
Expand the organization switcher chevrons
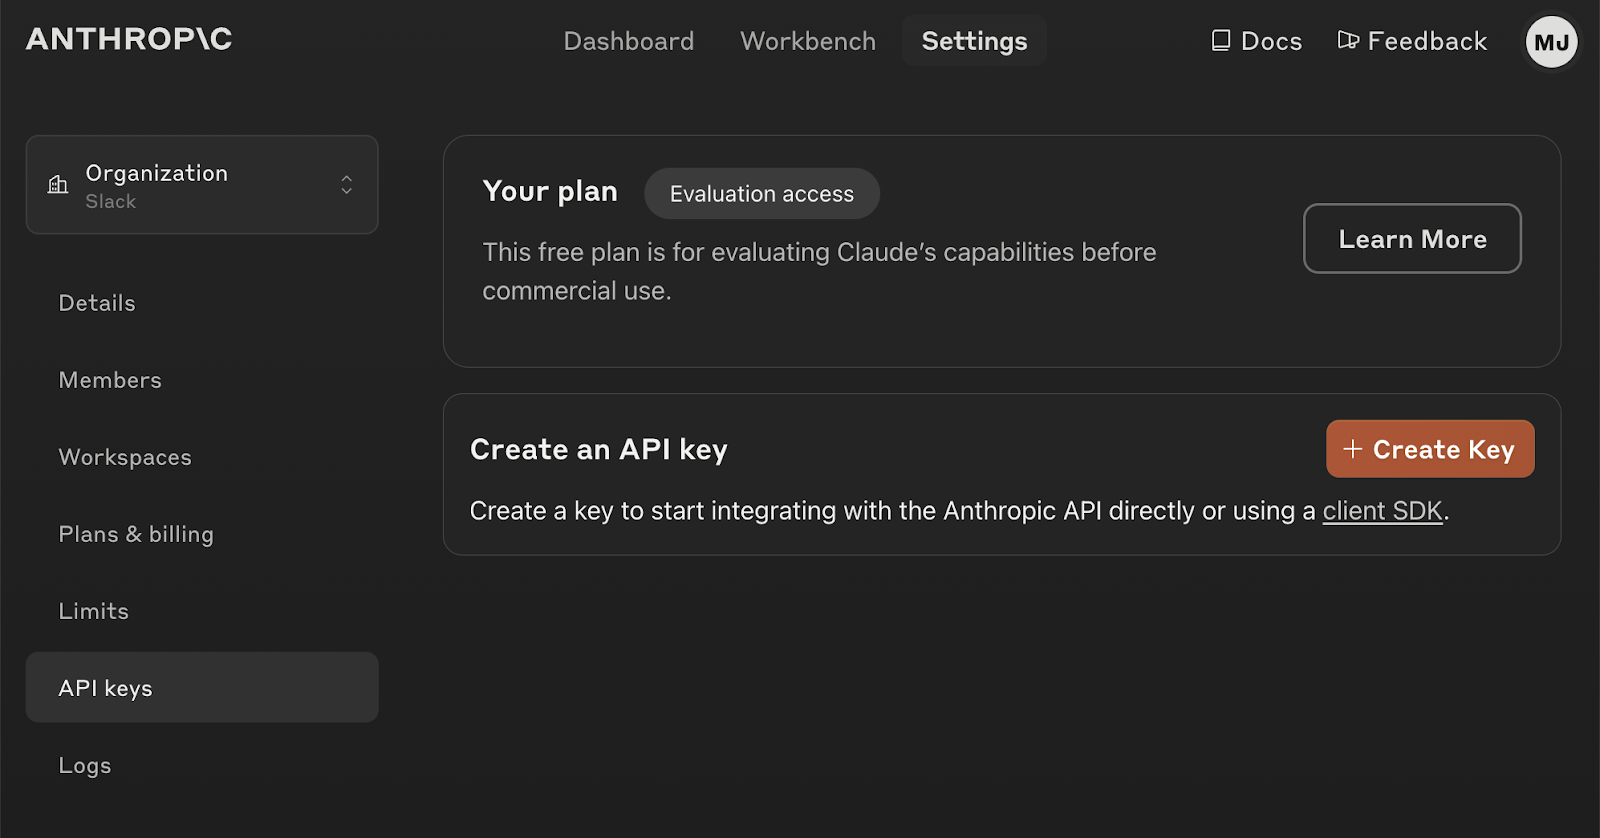[346, 185]
